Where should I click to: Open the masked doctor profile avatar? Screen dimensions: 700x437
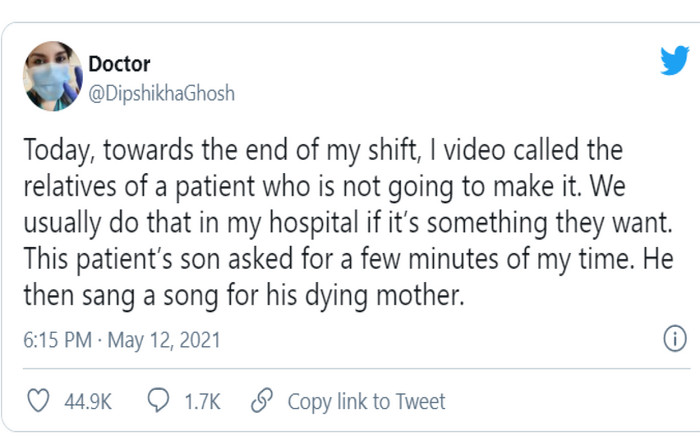click(53, 76)
